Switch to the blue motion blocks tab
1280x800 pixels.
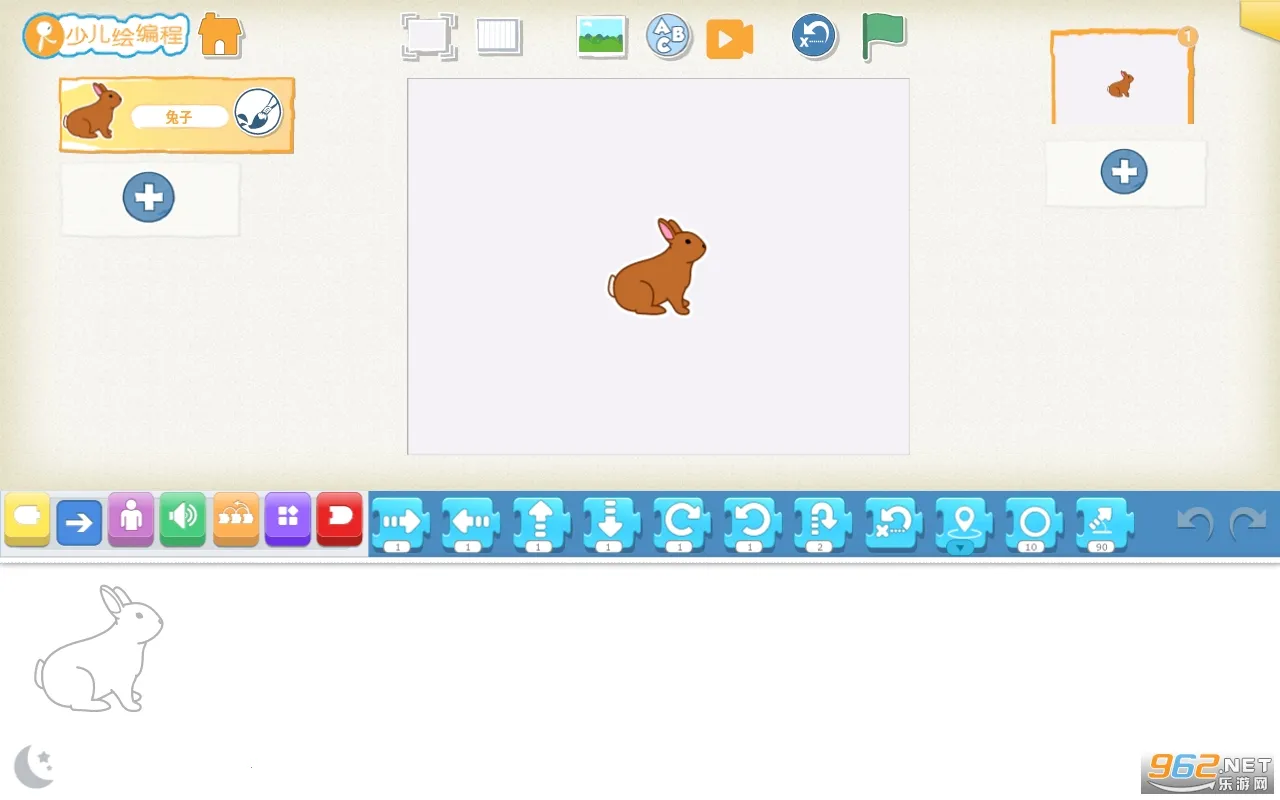tap(79, 521)
